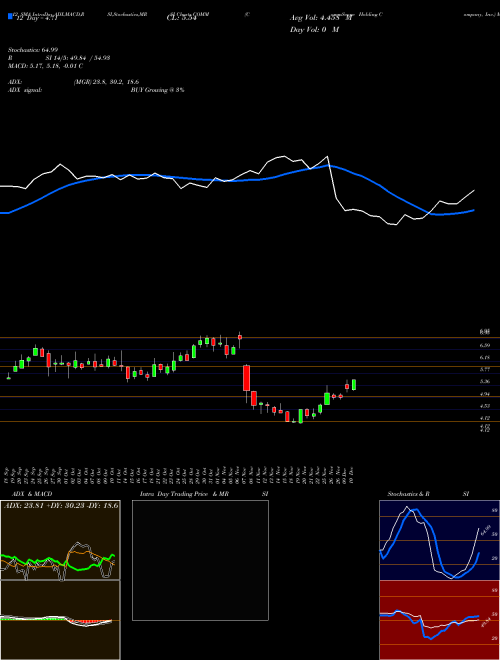Click the 'Avg Vol: 4.458 M' text
This screenshot has height=660, width=500.
point(321,18)
